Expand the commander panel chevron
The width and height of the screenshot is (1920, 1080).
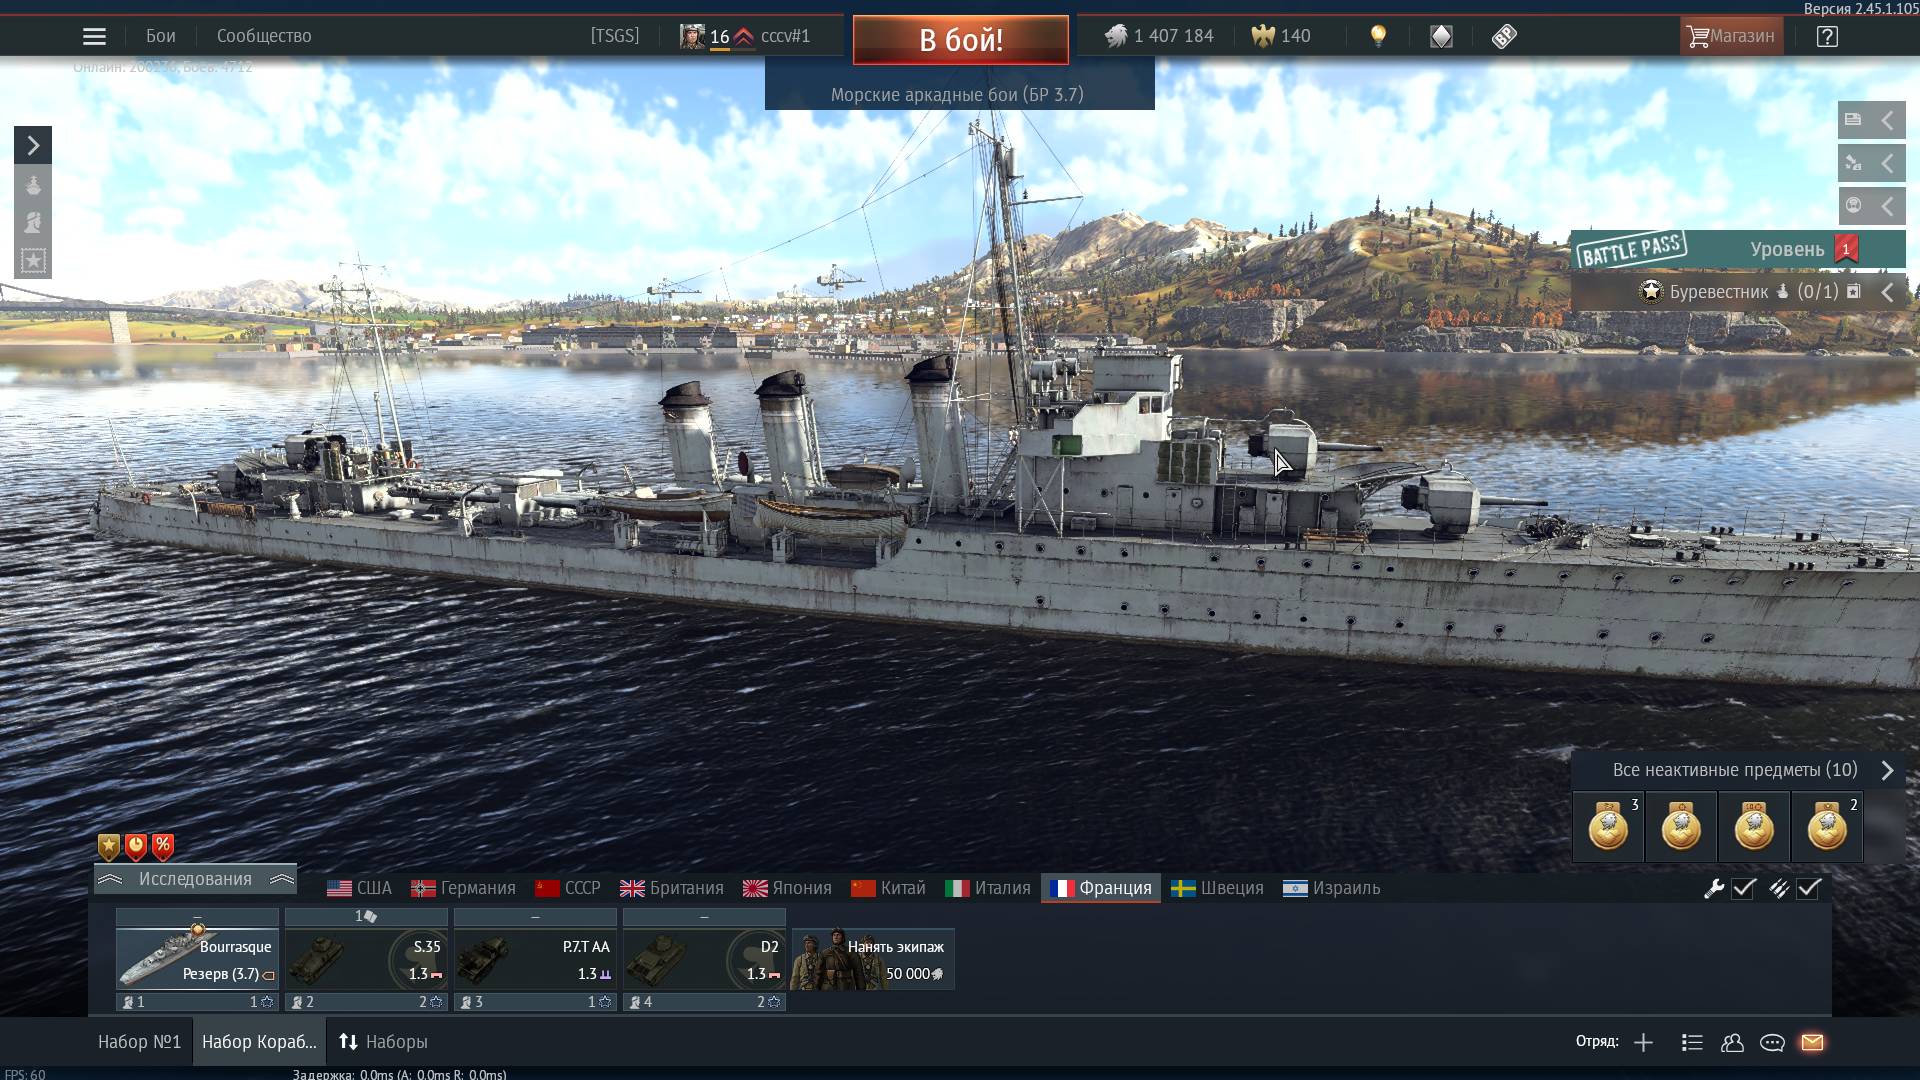tap(1887, 206)
